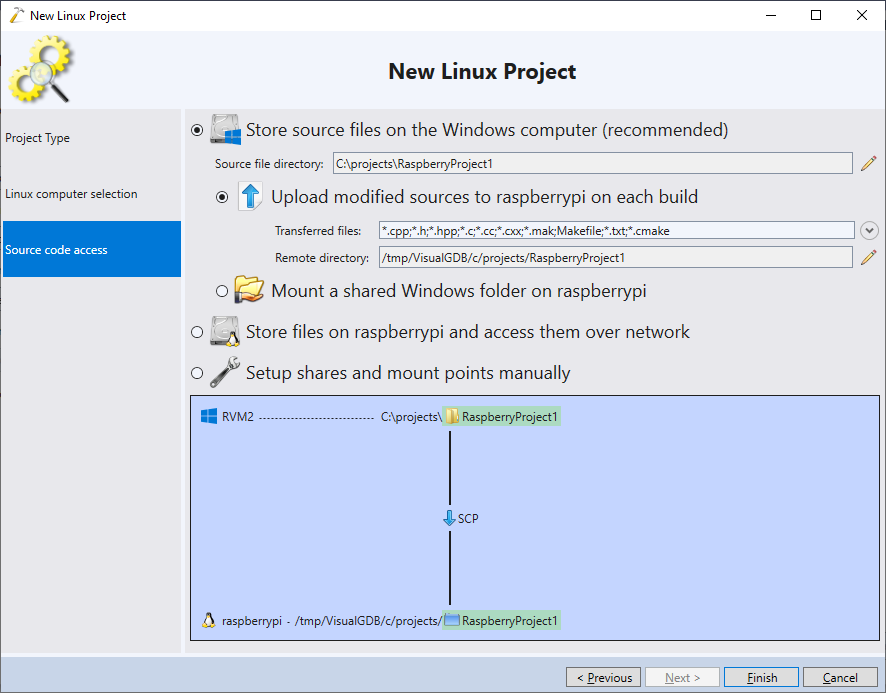The height and width of the screenshot is (693, 886).
Task: Select Mount a shared Windows folder option
Action: coord(222,291)
